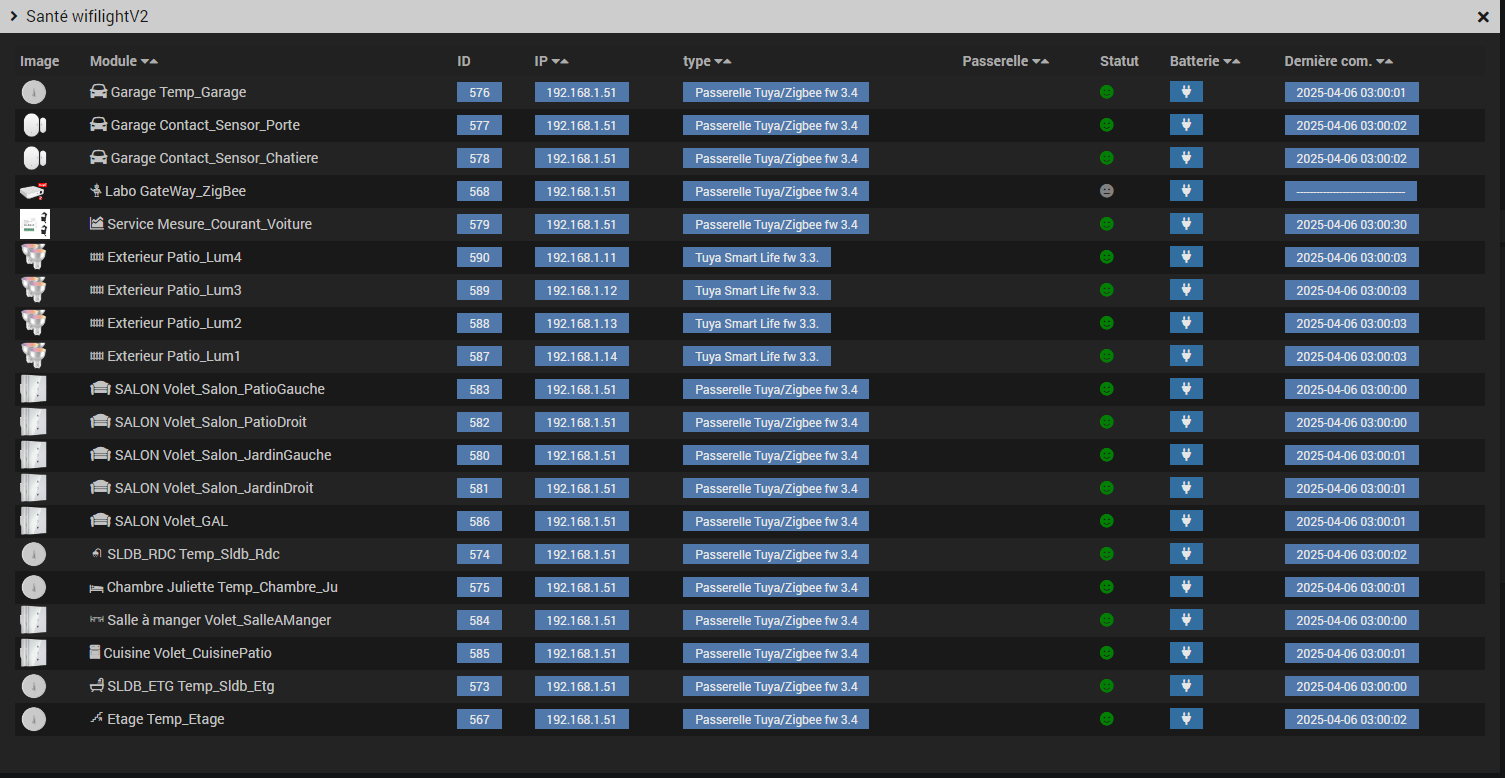Image resolution: width=1505 pixels, height=778 pixels.
Task: Click the plug icon for SALON Volet_Salon_JardinDroit
Action: [x=1186, y=488]
